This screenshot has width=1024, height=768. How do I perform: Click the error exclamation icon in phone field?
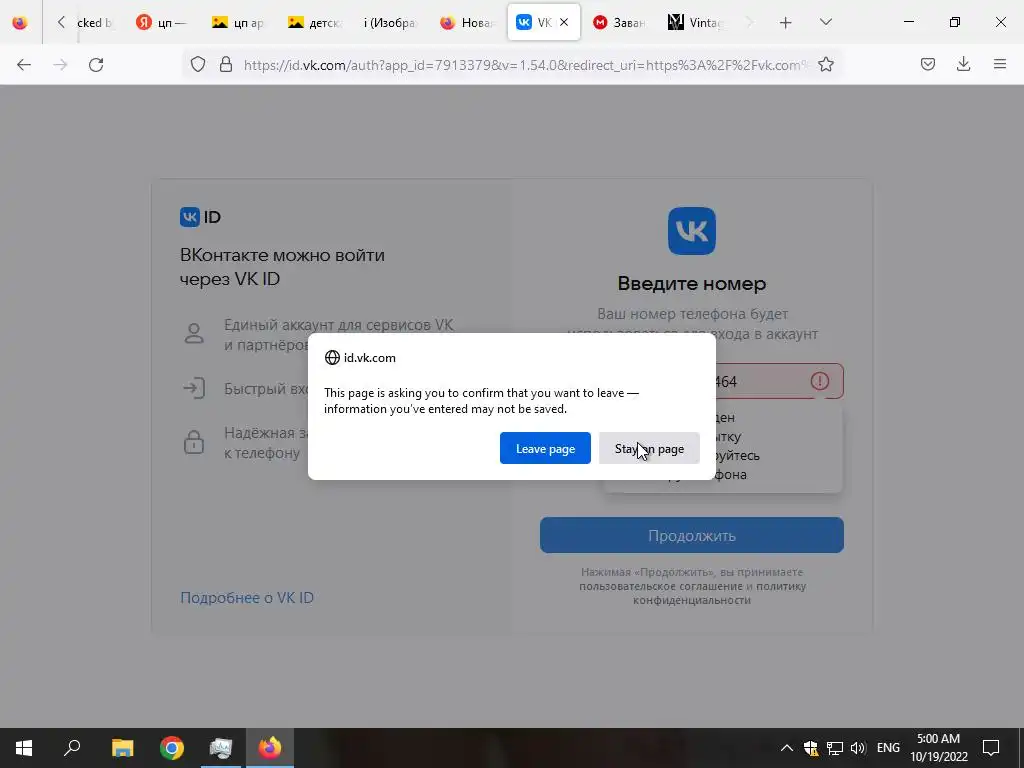[x=820, y=381]
